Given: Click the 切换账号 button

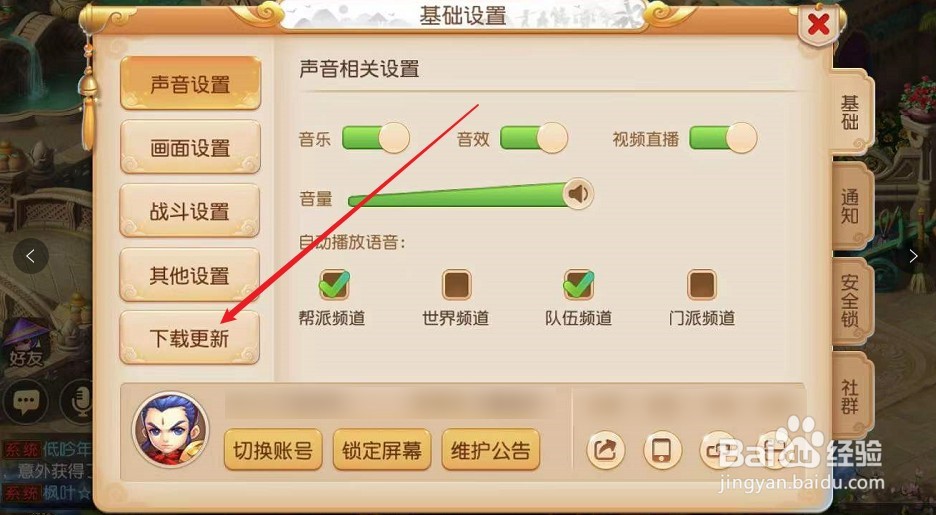Looking at the screenshot, I should tap(273, 449).
